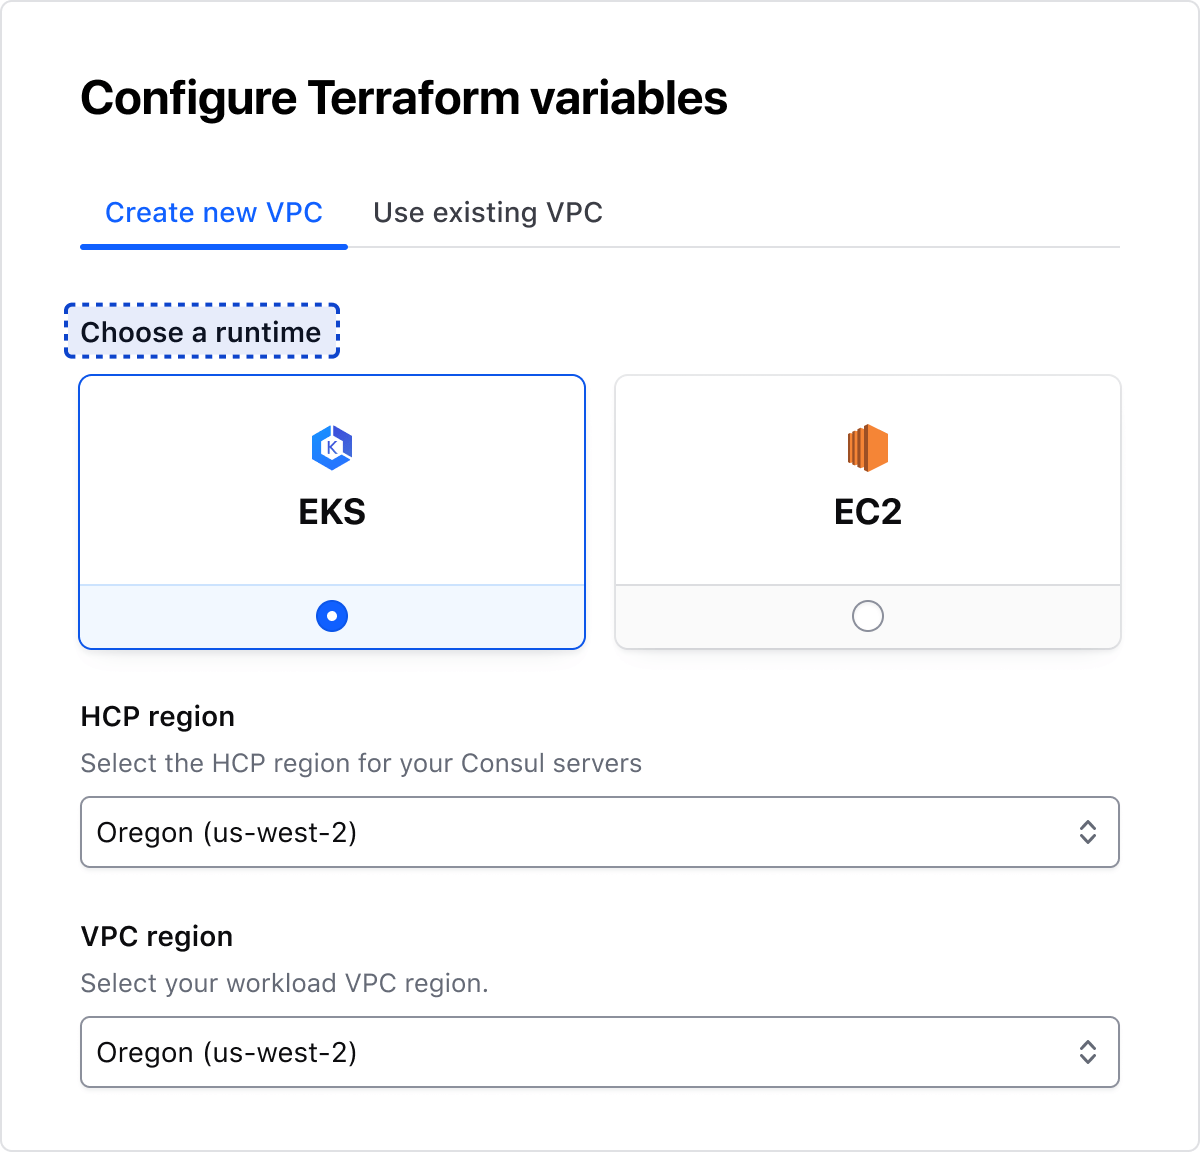Select the EC2 runtime radio button
Screen dimensions: 1200x1152
point(867,616)
